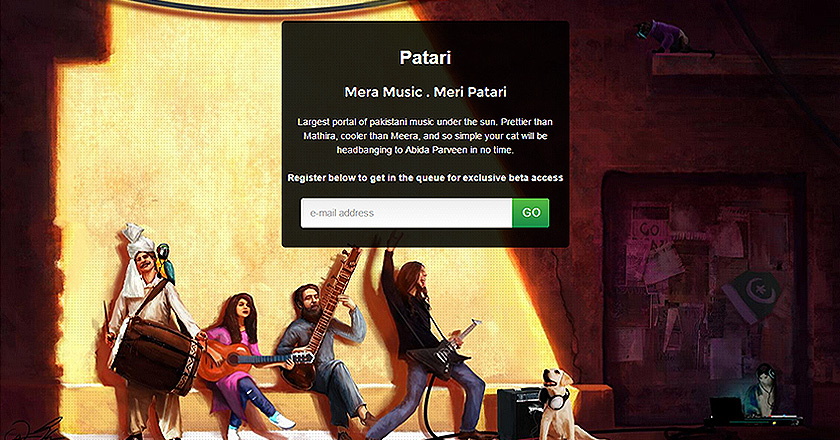Click the sitar played by the bearded man
Screen dimensions: 840x440
tap(321, 322)
